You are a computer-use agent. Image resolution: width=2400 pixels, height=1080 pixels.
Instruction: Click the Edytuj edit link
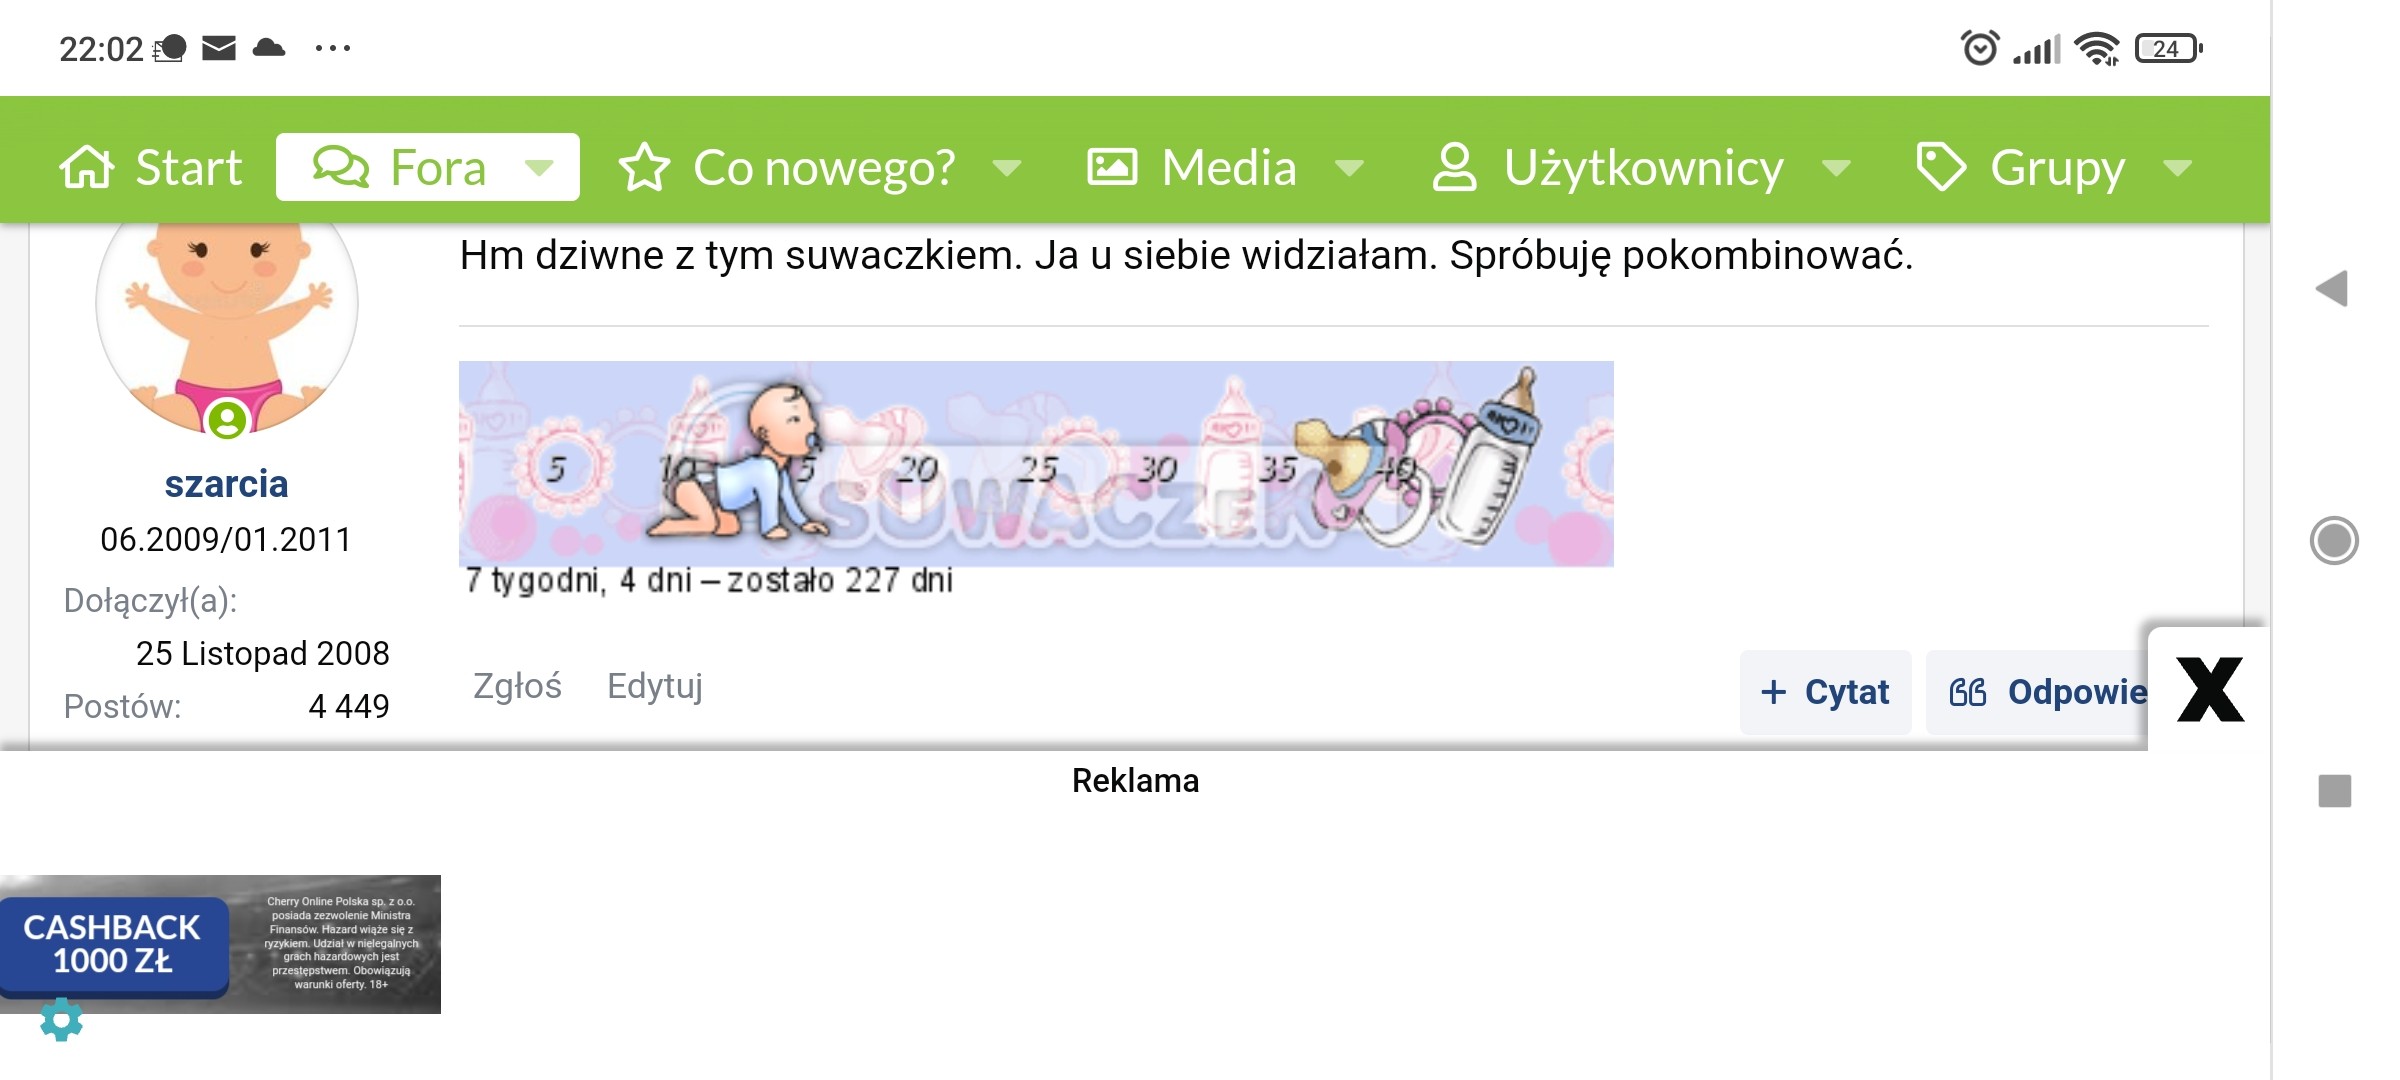(x=655, y=686)
